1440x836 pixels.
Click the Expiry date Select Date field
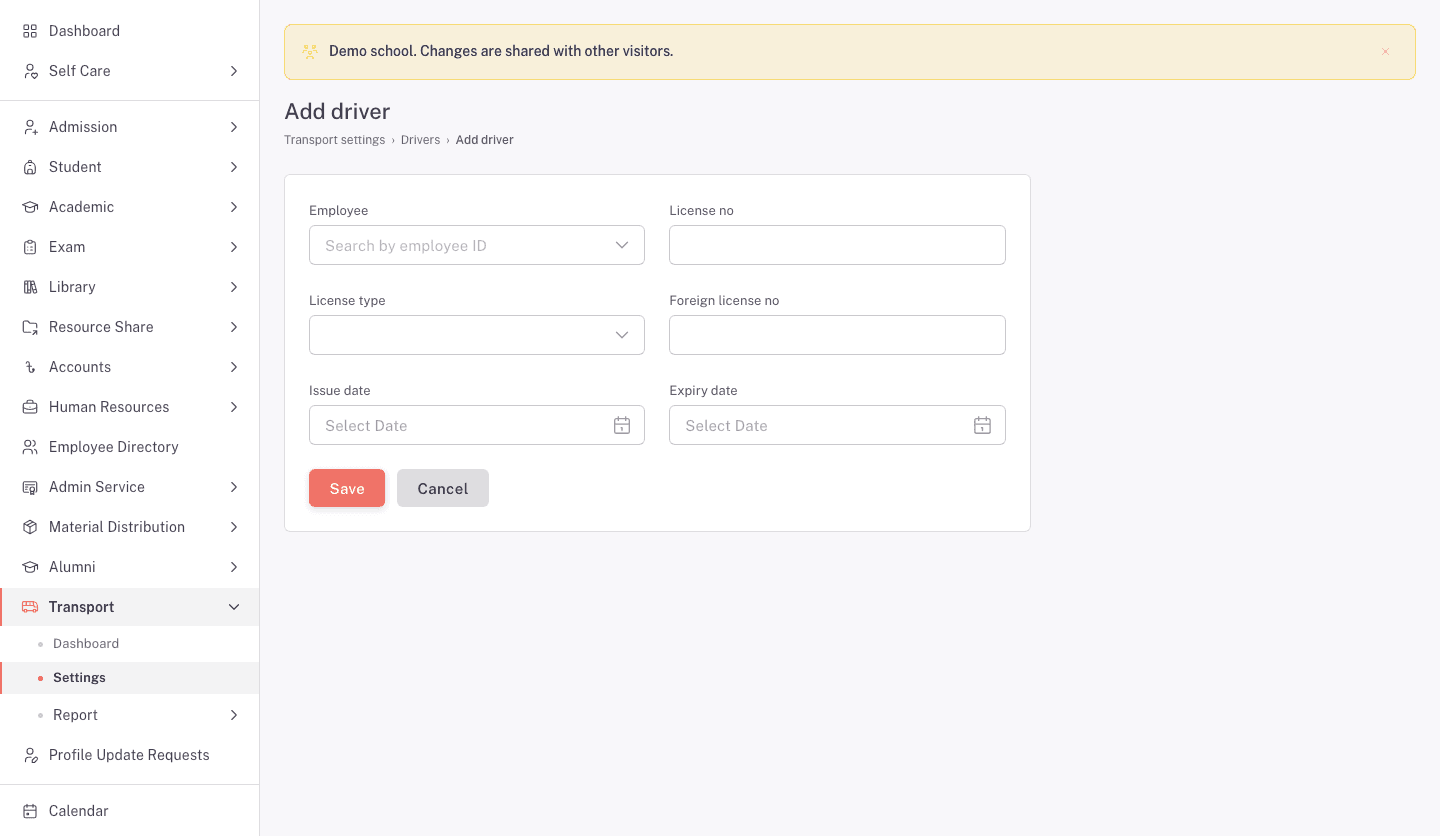point(837,425)
